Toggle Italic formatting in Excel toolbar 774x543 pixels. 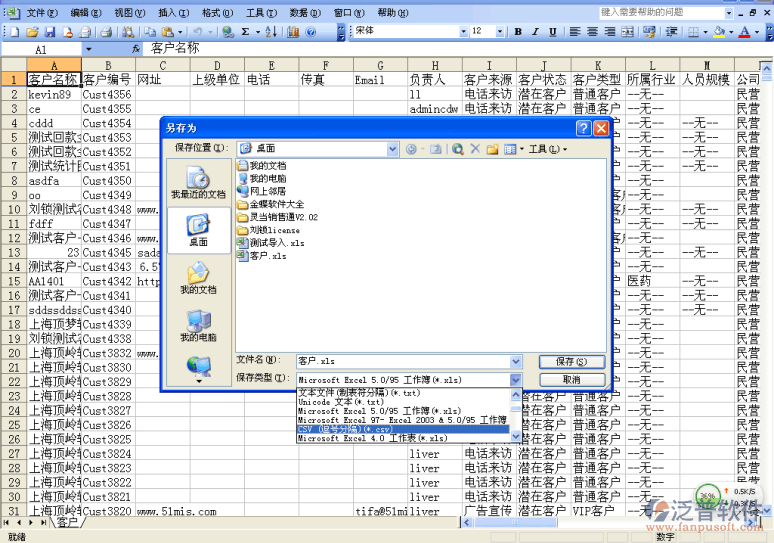537,32
